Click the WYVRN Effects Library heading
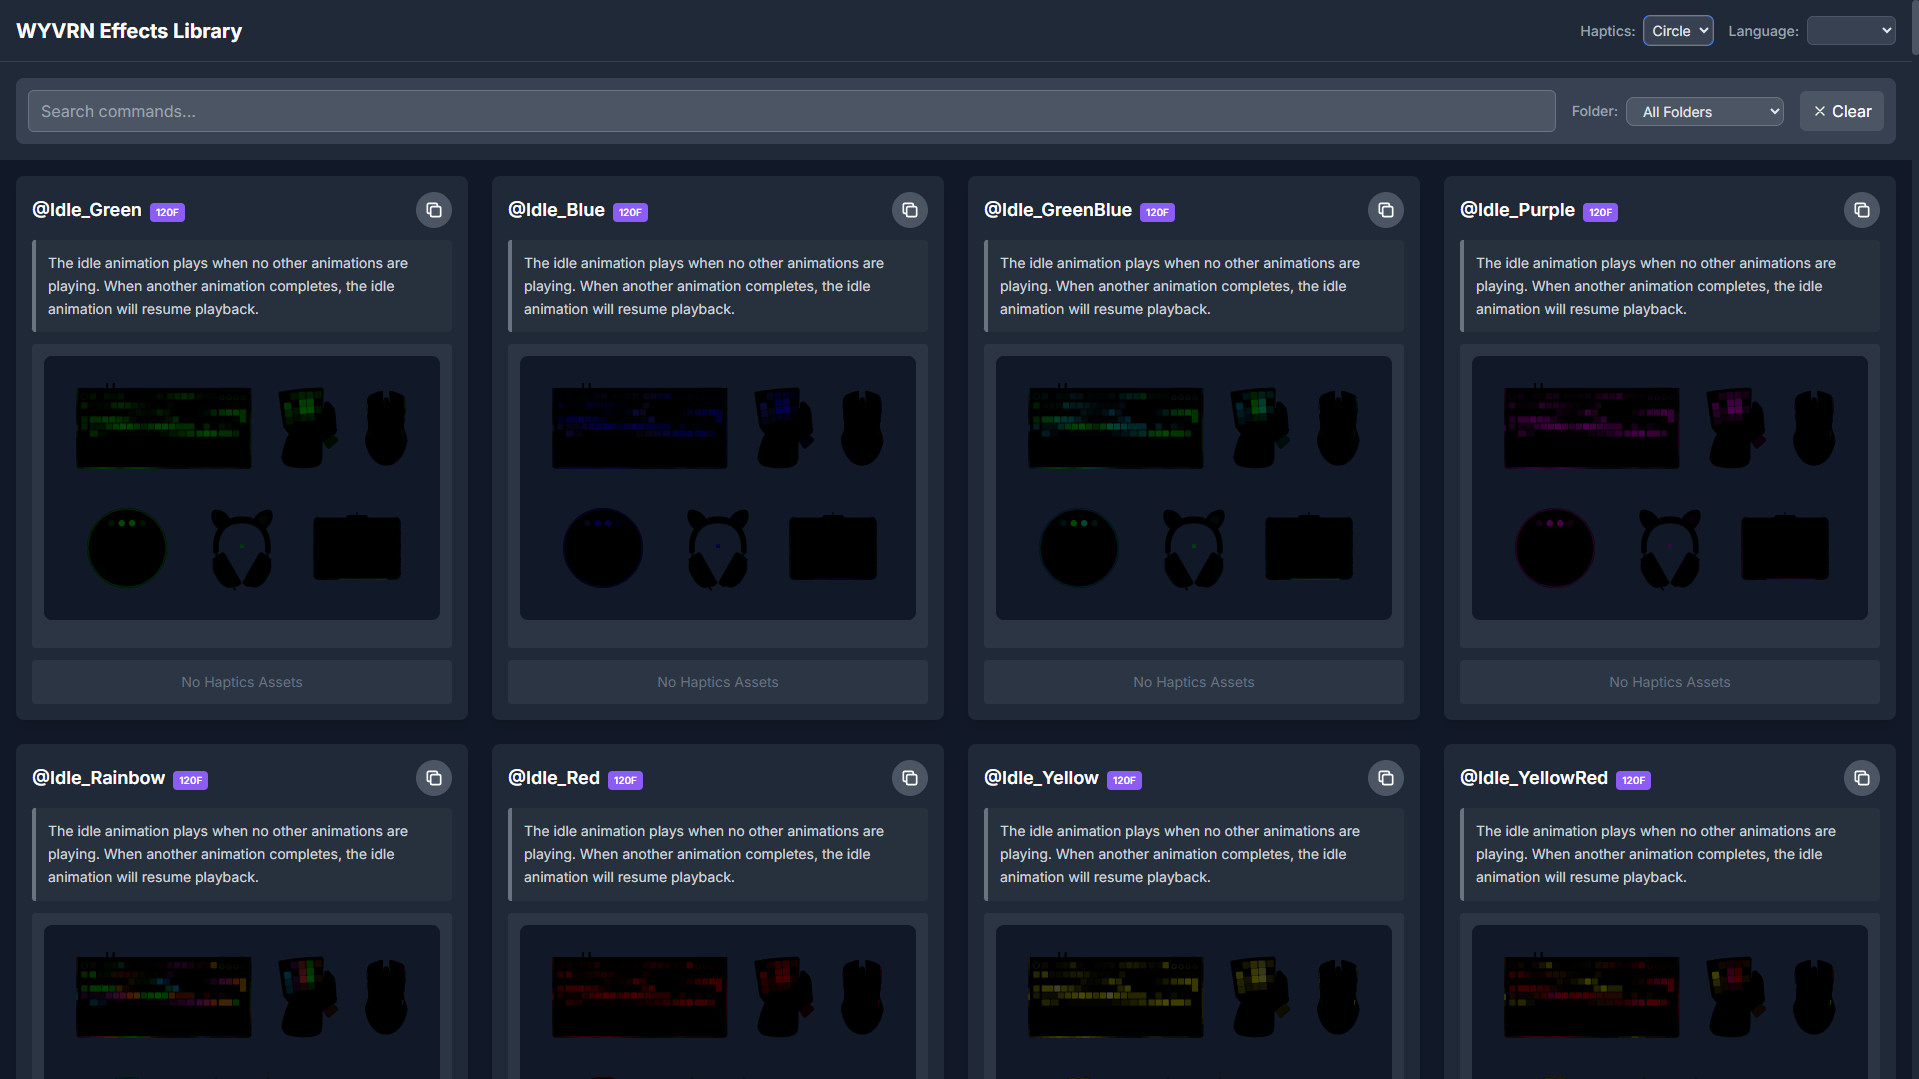 [127, 31]
